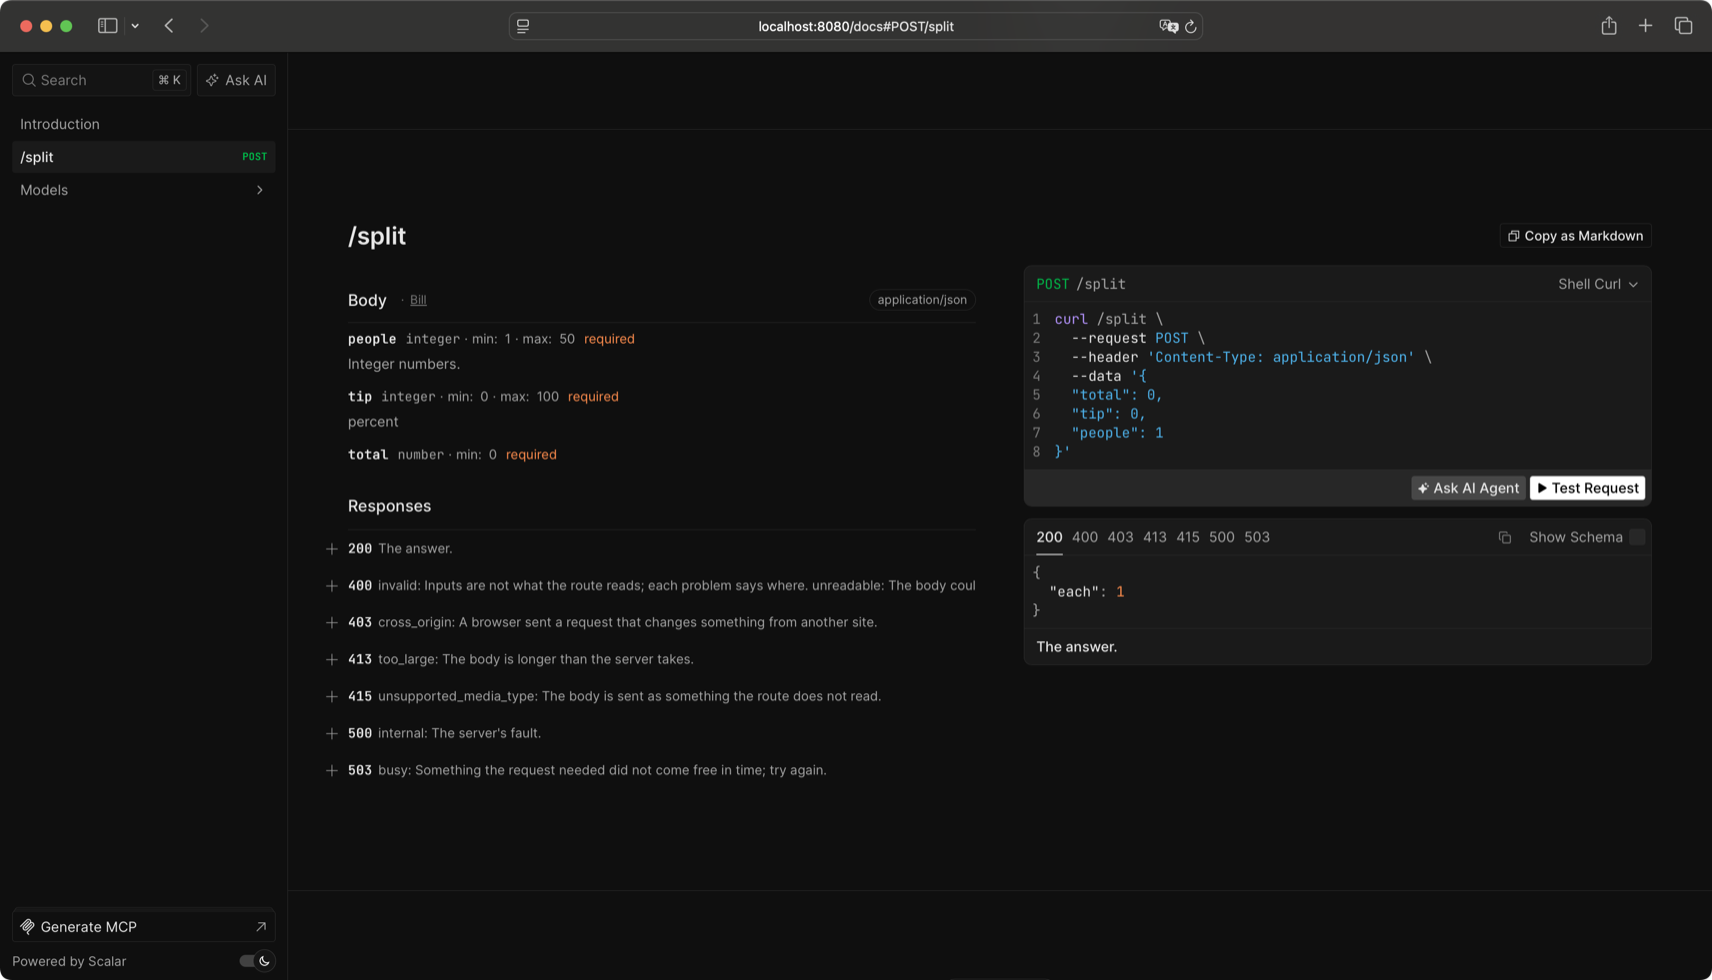Select the /split POST sidebar entry
Screen dimensions: 1712x980
click(143, 157)
